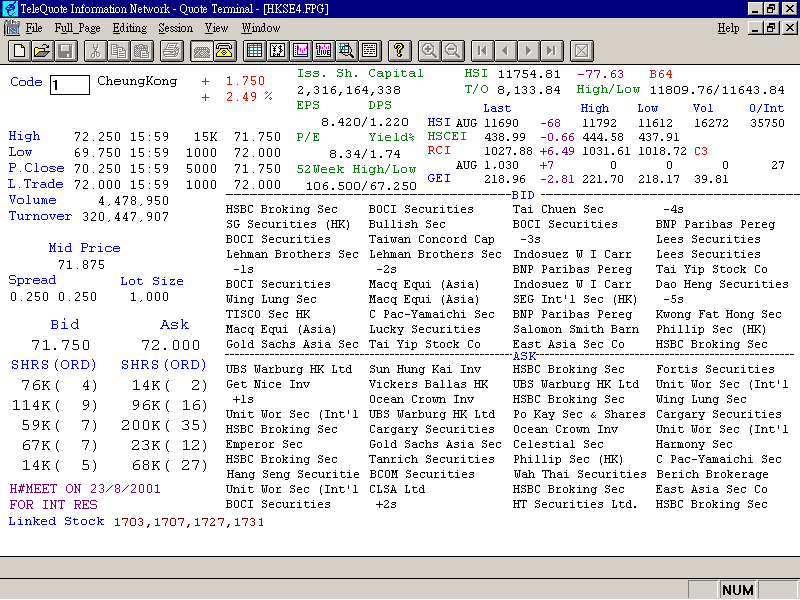Click Fortis Securities ask broker
800x600 pixels.
click(x=715, y=369)
